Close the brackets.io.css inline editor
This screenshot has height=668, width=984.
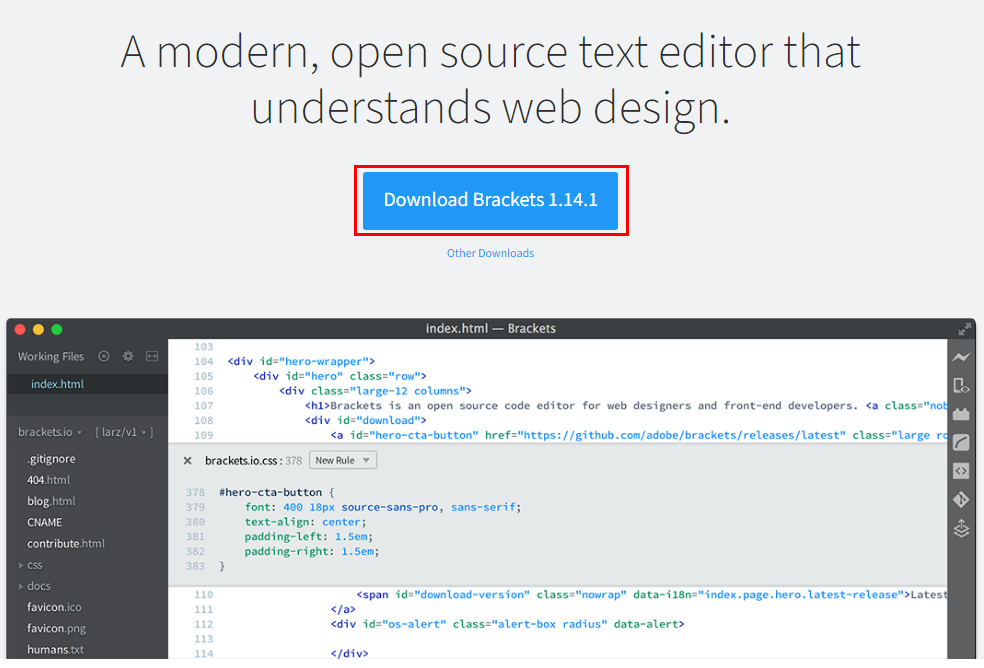point(187,461)
